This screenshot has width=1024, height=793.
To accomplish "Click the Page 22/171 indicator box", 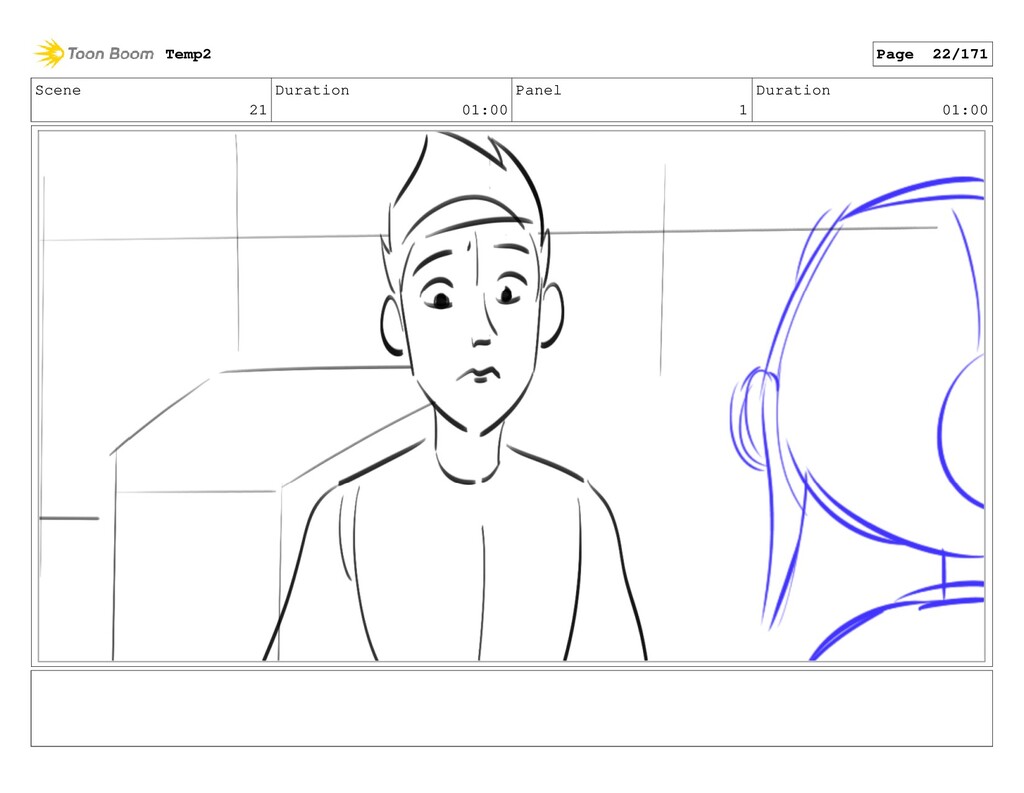I will coord(932,54).
